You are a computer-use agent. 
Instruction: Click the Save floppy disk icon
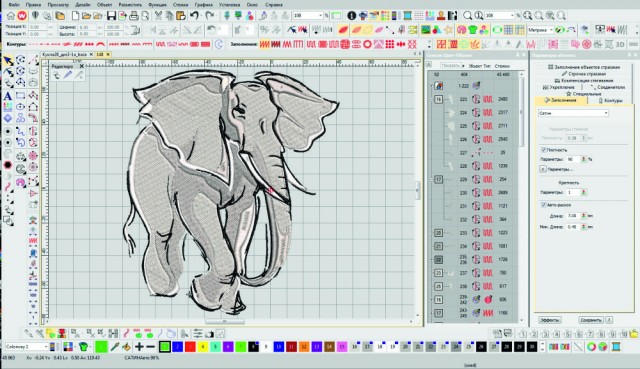(x=111, y=16)
